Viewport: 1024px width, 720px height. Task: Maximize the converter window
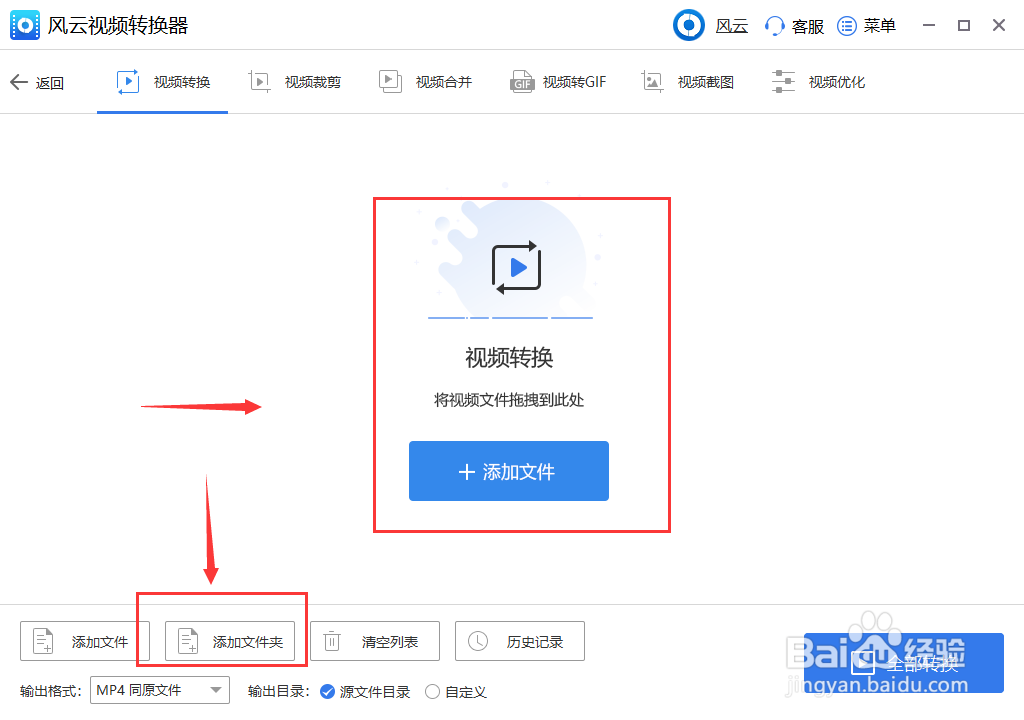pyautogui.click(x=964, y=25)
